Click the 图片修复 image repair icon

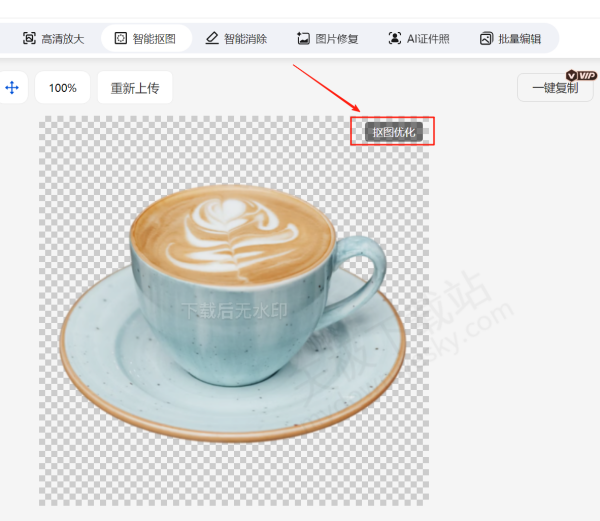(x=304, y=39)
